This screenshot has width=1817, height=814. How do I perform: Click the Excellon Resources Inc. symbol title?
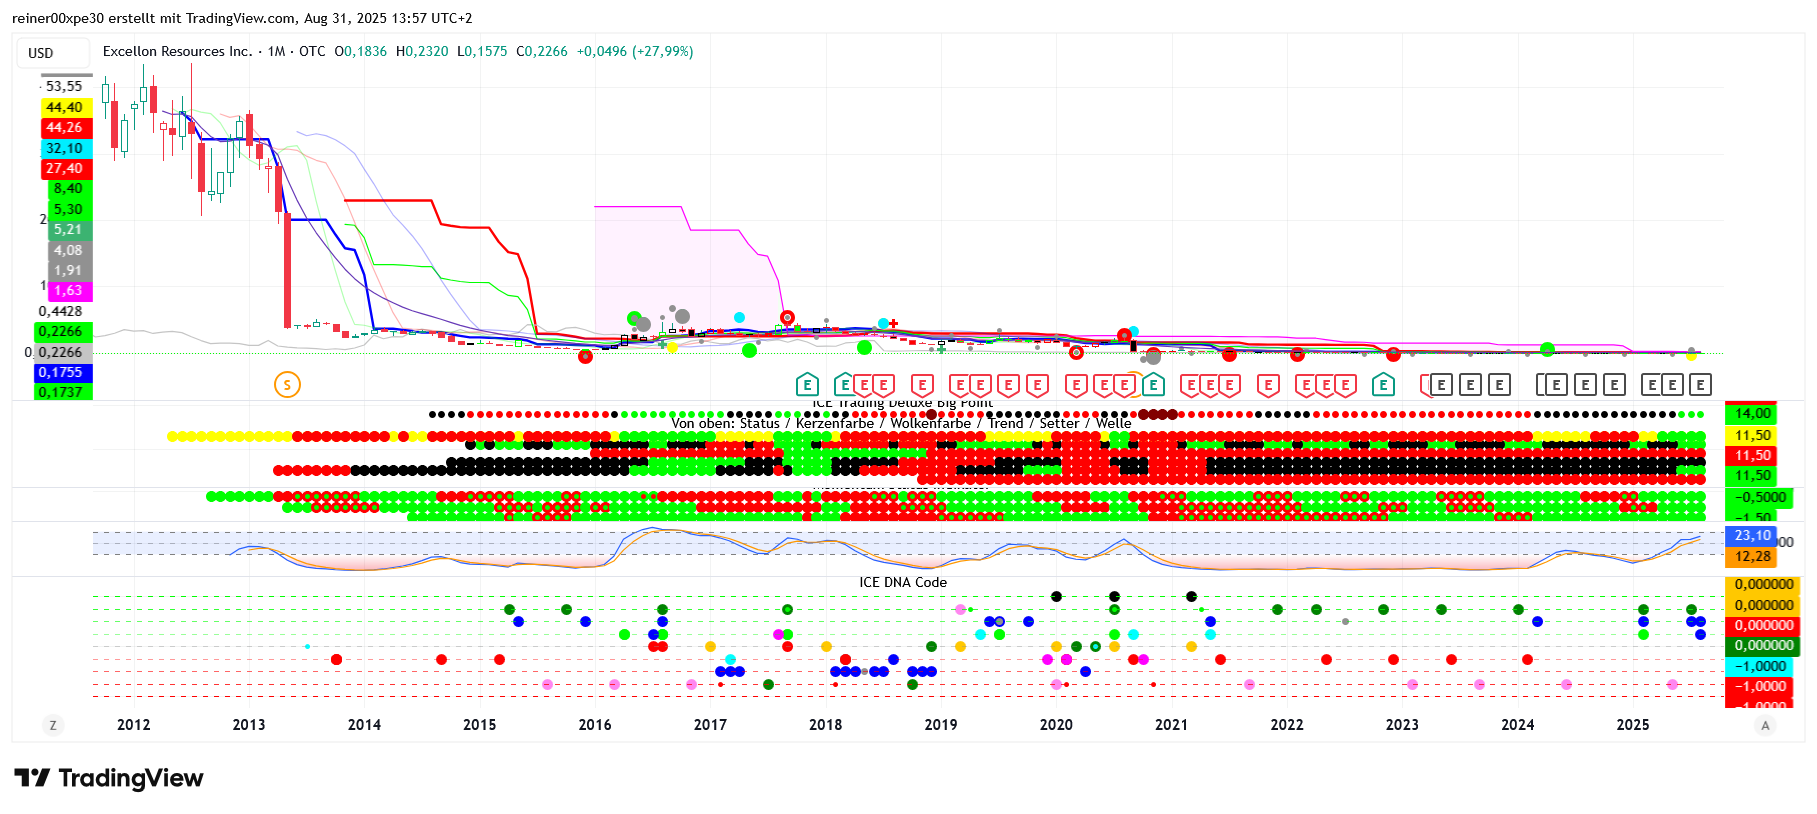tap(177, 51)
